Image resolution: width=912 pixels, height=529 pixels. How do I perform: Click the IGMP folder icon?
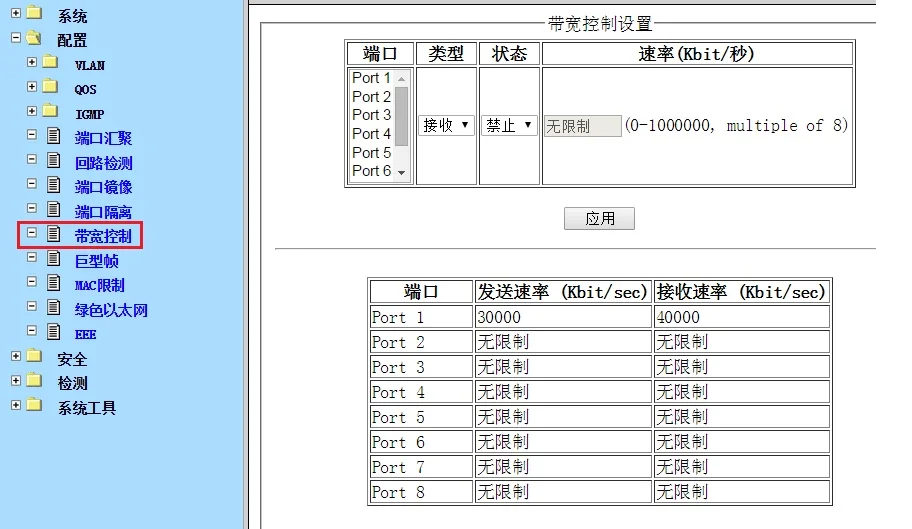point(51,110)
